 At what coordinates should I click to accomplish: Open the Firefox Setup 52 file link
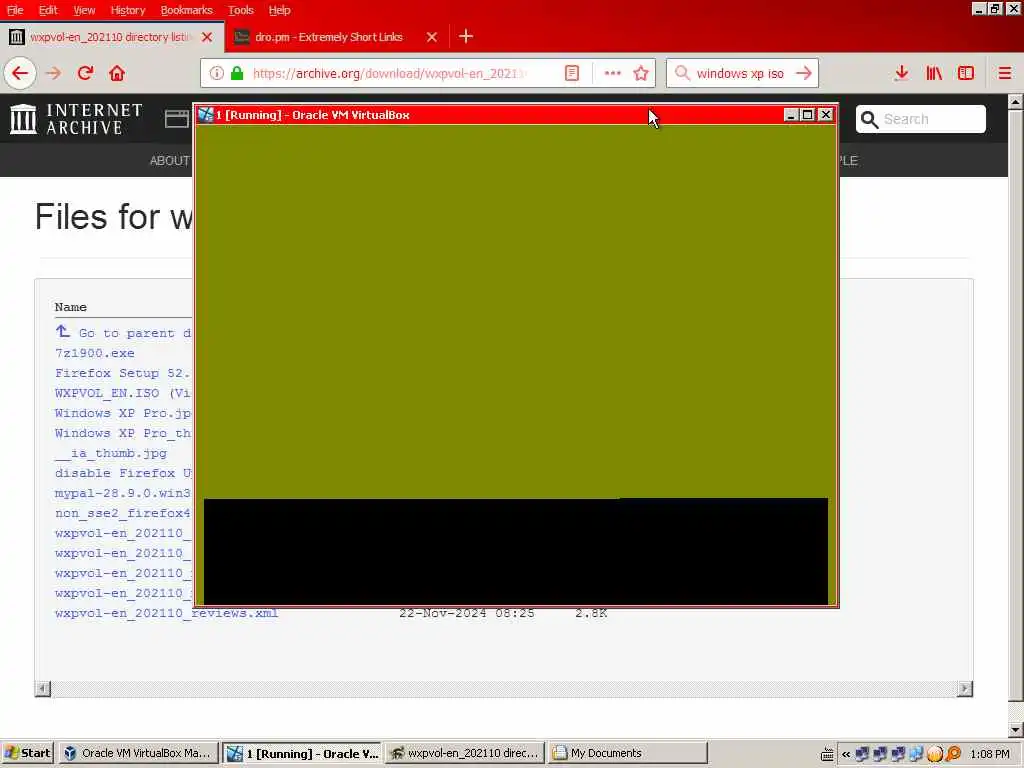tap(122, 373)
